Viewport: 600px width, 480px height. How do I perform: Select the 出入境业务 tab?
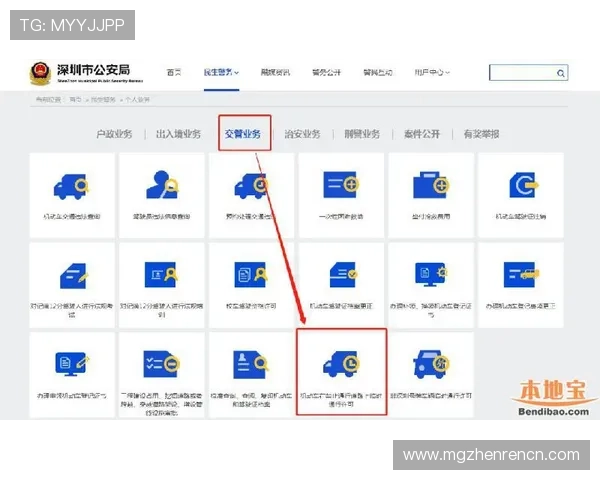[178, 134]
